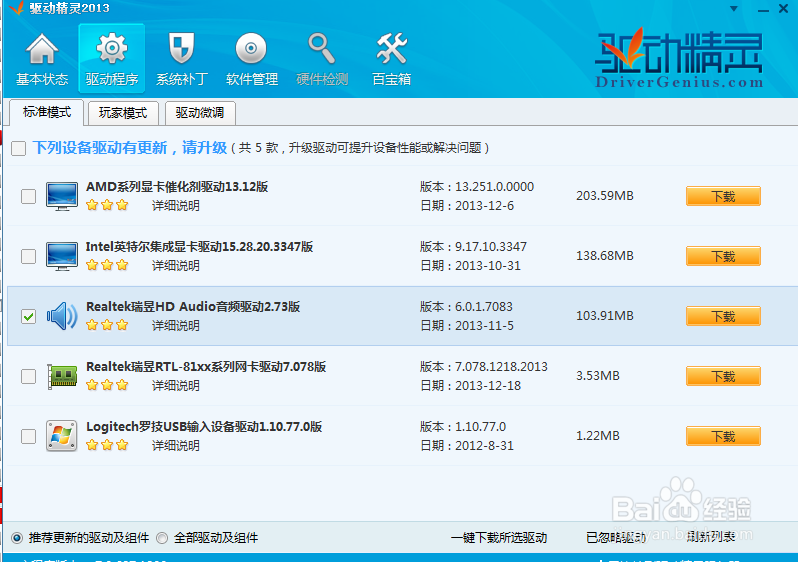Check the Realtek RTL-81xx网卡驱动 checkbox
Screen dimensions: 798x562
click(28, 376)
